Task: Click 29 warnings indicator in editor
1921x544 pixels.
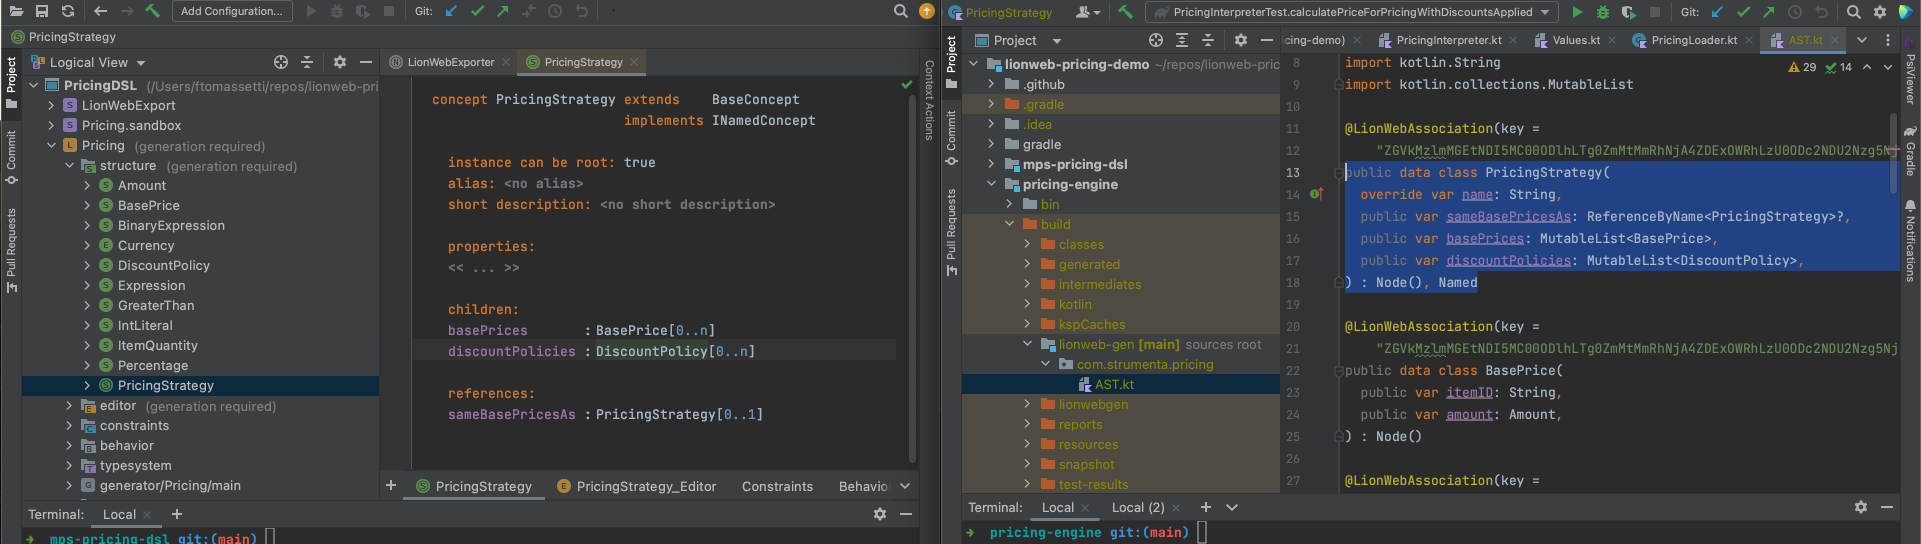Action: [1802, 67]
